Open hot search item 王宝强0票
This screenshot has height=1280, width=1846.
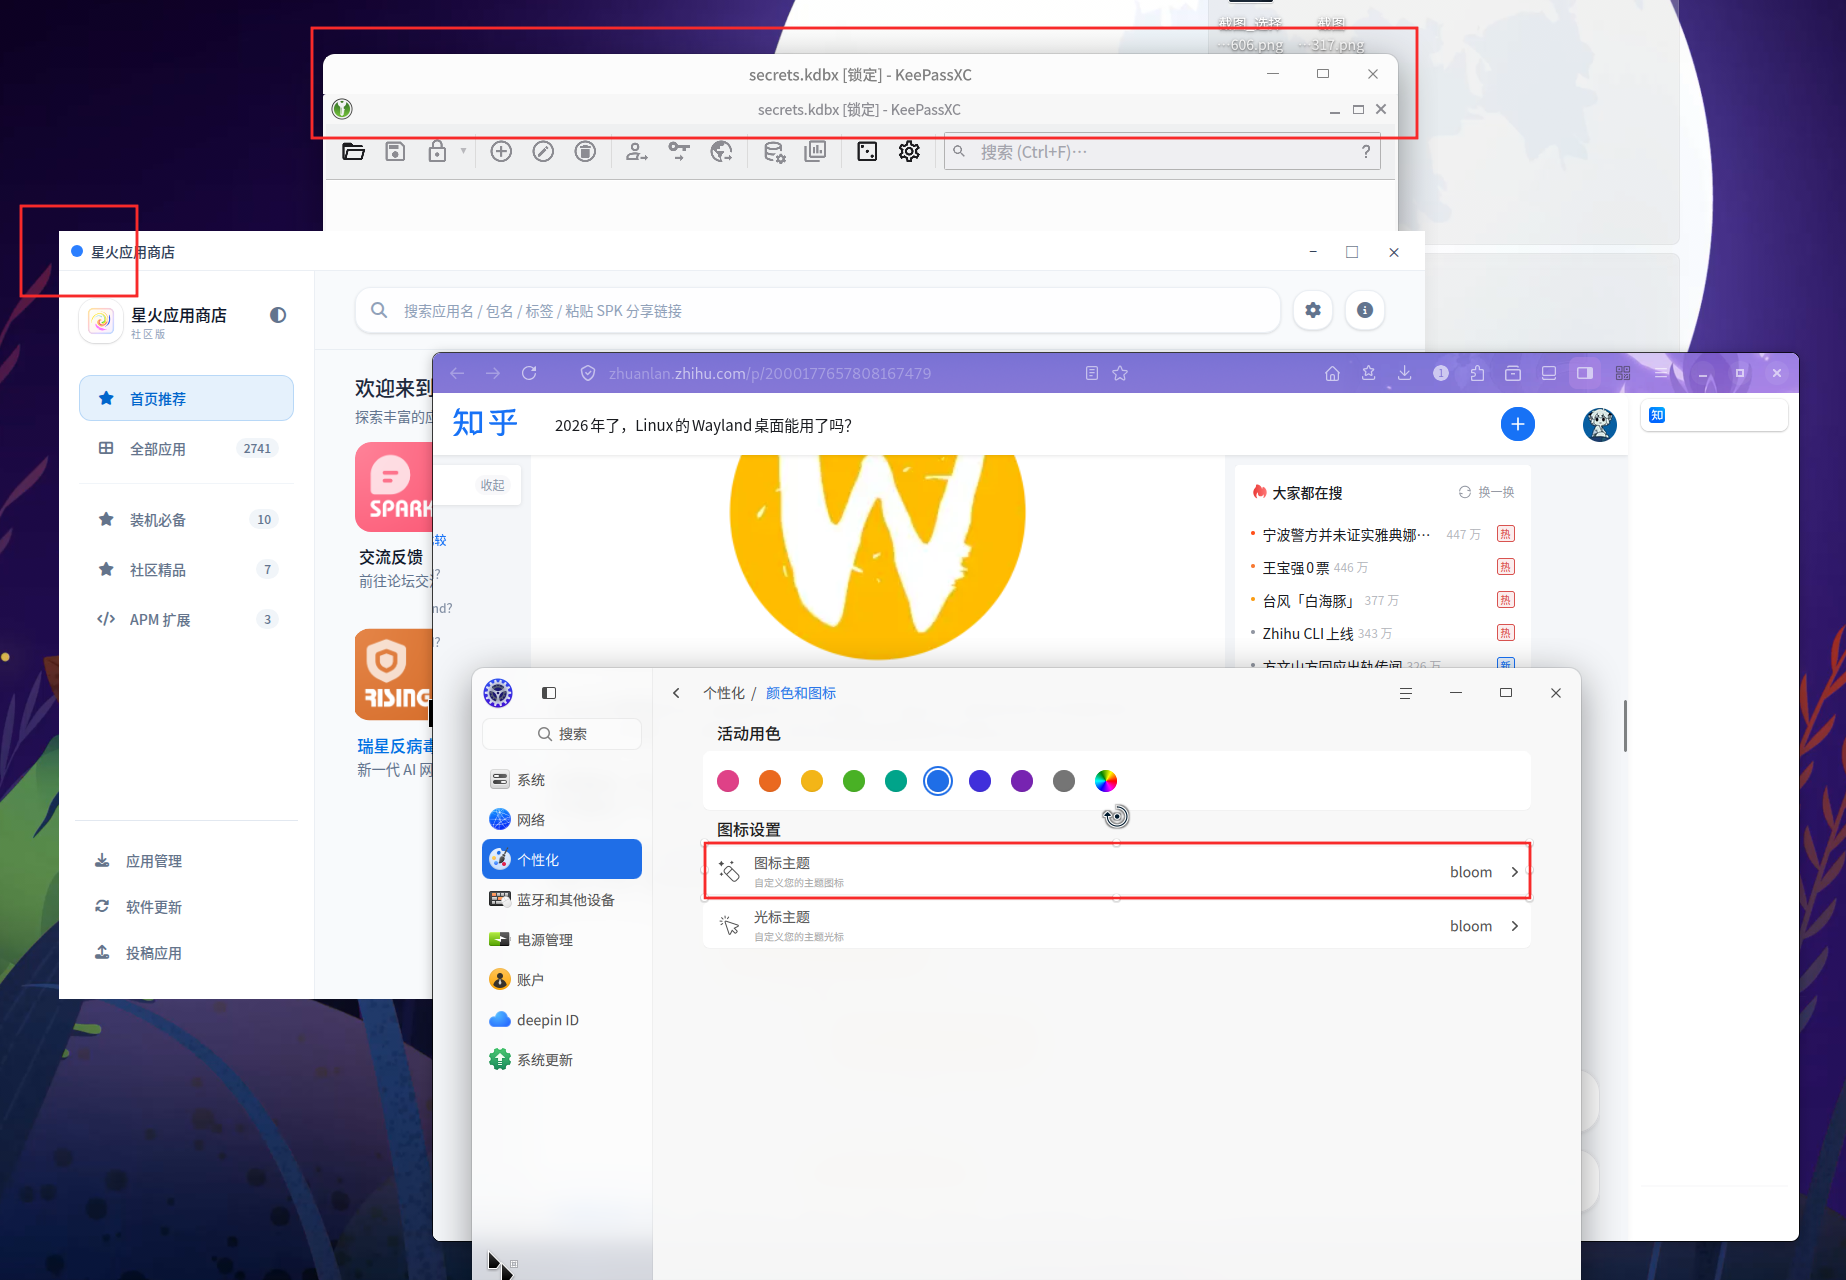[1296, 568]
